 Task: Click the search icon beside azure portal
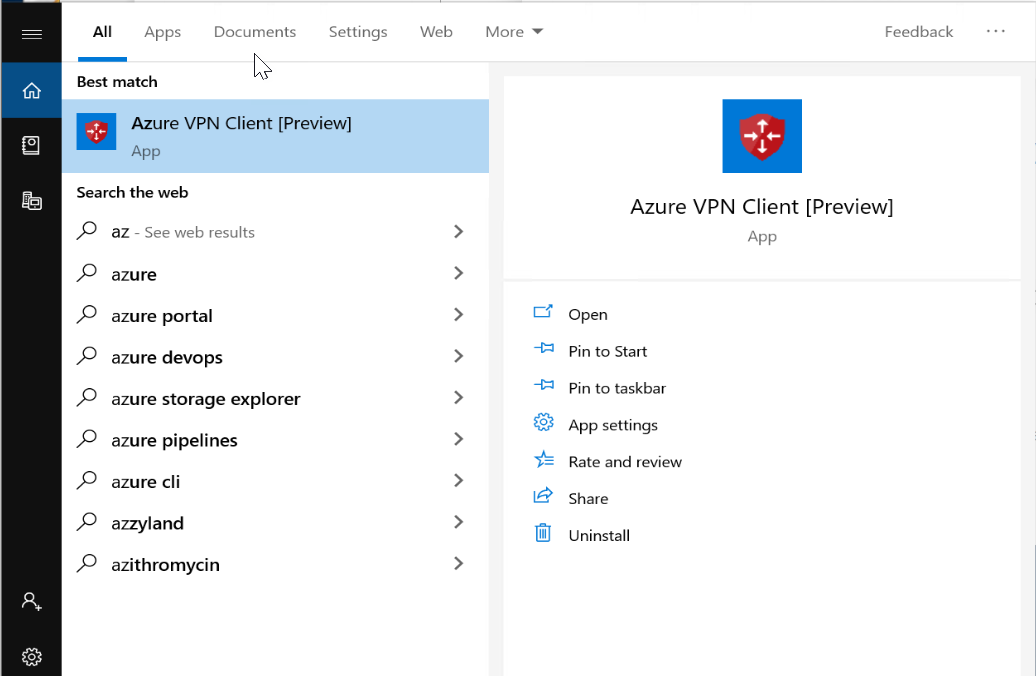pyautogui.click(x=87, y=315)
